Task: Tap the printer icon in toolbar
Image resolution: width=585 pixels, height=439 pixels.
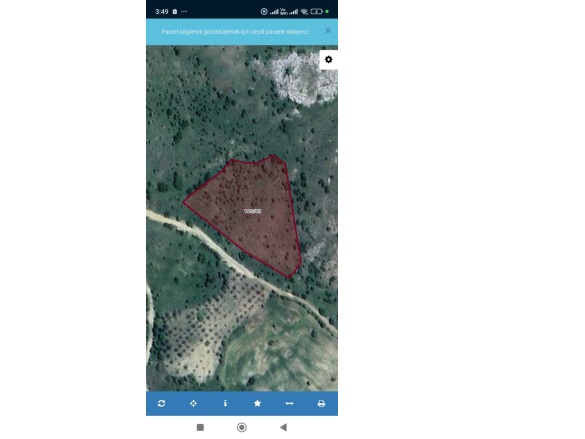Action: click(x=321, y=404)
